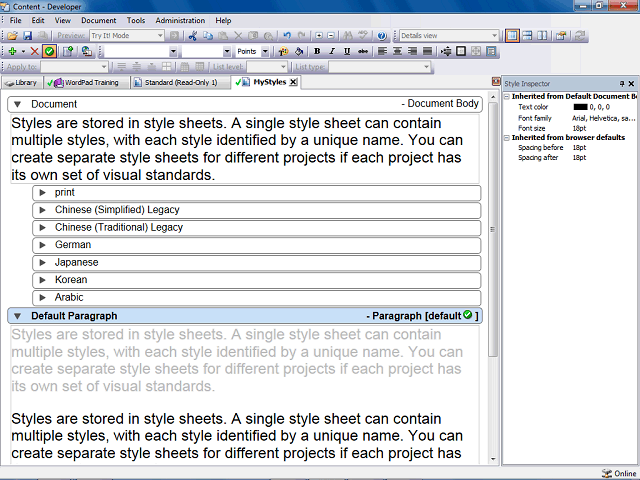The width and height of the screenshot is (640, 480).
Task: Expand the German style row
Action: [x=42, y=245]
